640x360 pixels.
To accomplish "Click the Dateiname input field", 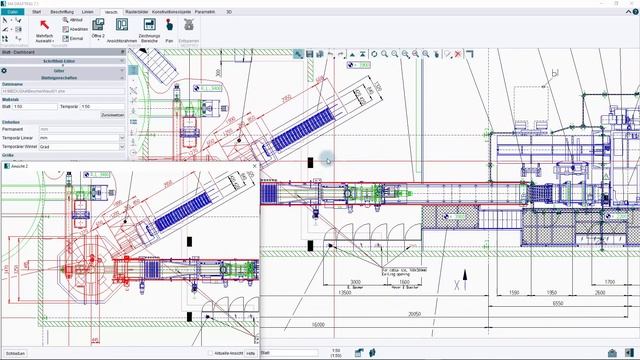I will (x=63, y=91).
